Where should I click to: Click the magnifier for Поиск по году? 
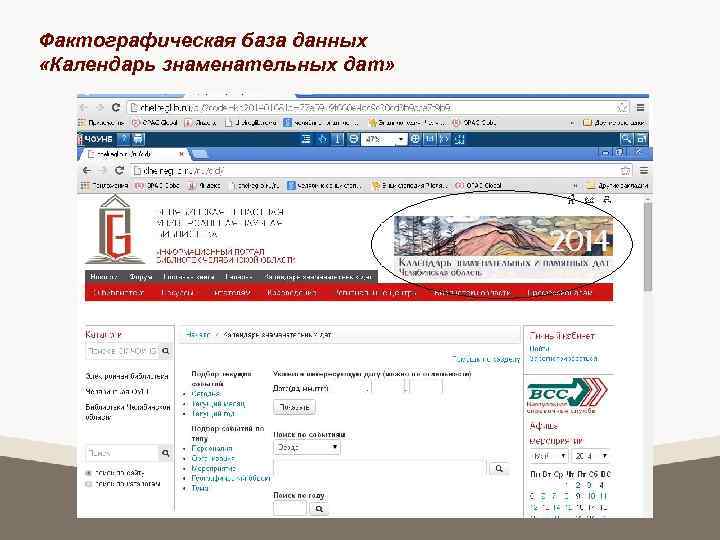tap(319, 509)
